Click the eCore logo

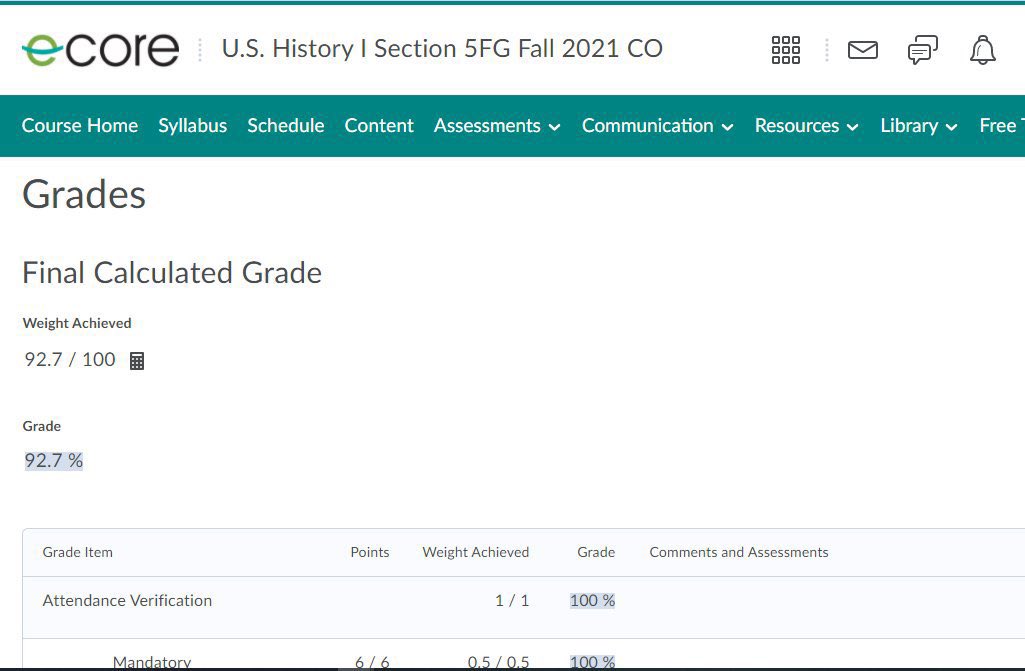(101, 50)
